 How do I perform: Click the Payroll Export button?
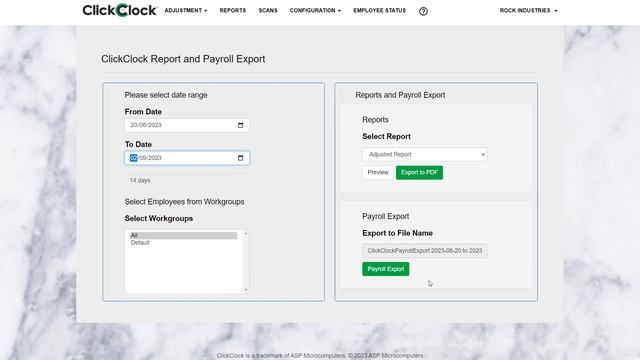(386, 269)
